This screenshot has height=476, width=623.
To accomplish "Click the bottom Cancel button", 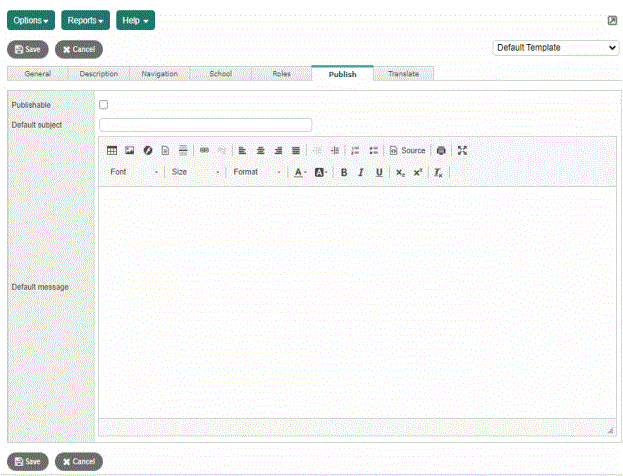I will coord(78,461).
